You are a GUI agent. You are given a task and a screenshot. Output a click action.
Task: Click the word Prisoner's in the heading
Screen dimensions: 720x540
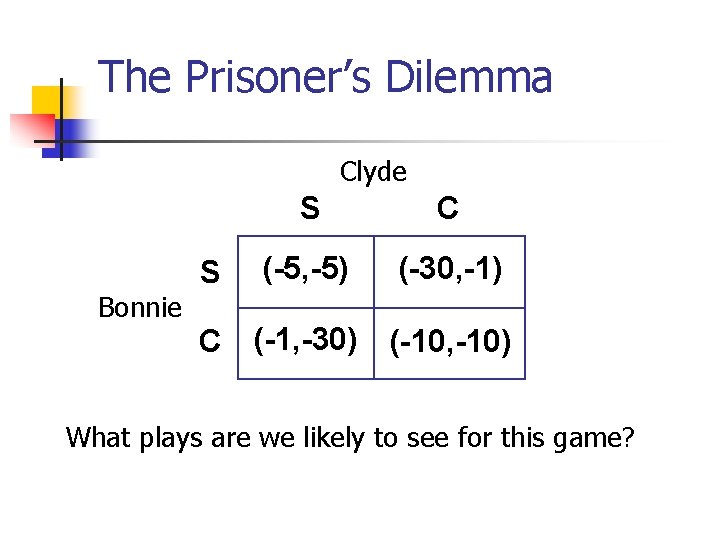pos(278,76)
